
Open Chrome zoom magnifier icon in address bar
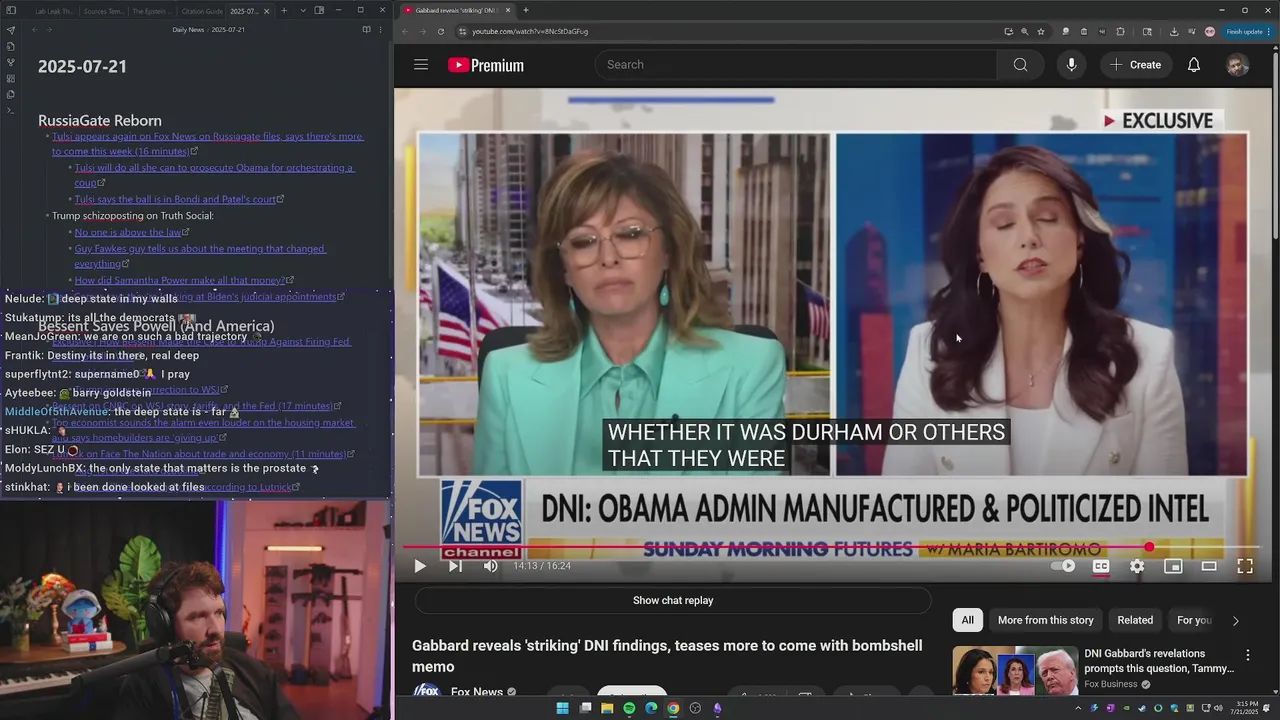coord(1024,31)
